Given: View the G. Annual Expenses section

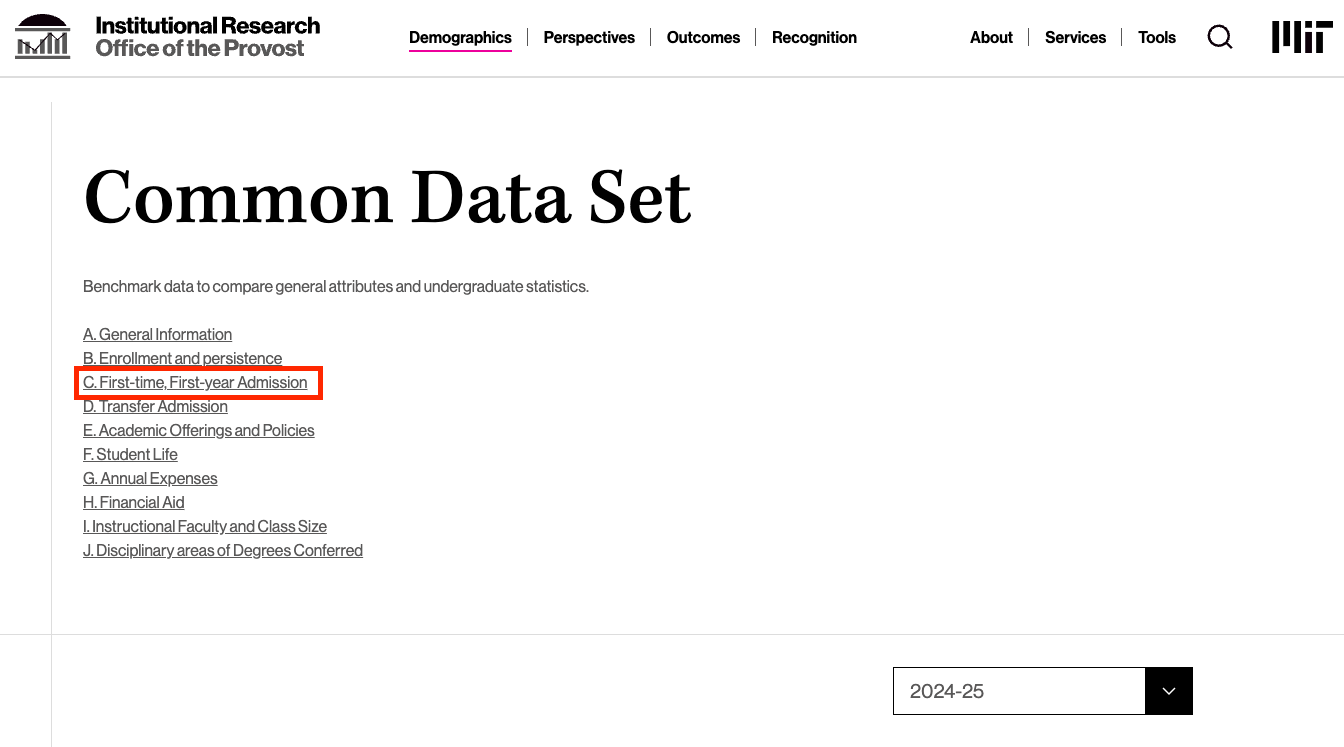Looking at the screenshot, I should pos(150,478).
